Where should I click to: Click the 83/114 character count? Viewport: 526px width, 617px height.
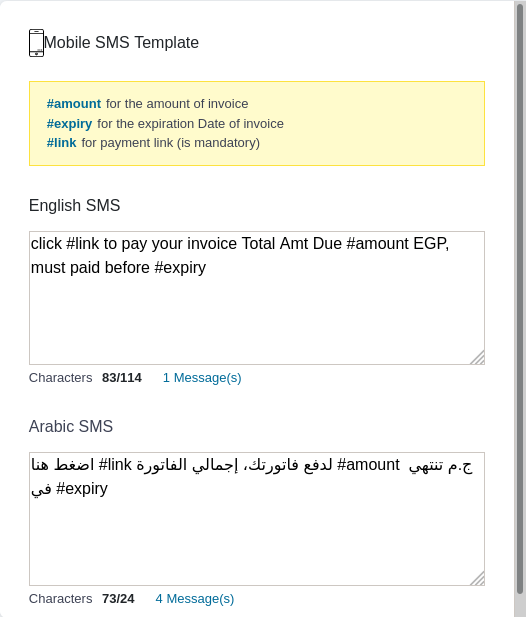coord(122,378)
